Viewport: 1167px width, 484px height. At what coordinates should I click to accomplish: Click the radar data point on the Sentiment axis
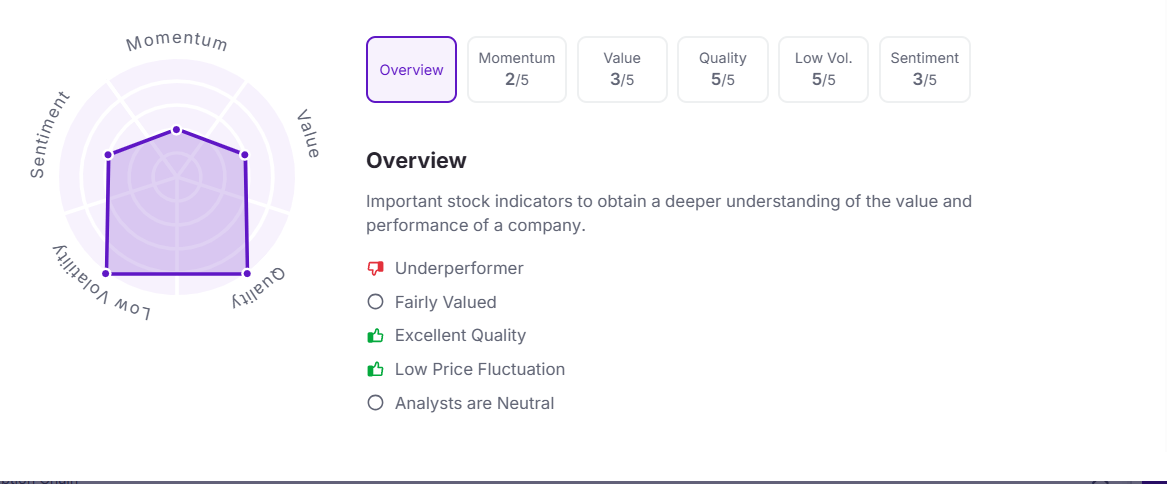108,155
